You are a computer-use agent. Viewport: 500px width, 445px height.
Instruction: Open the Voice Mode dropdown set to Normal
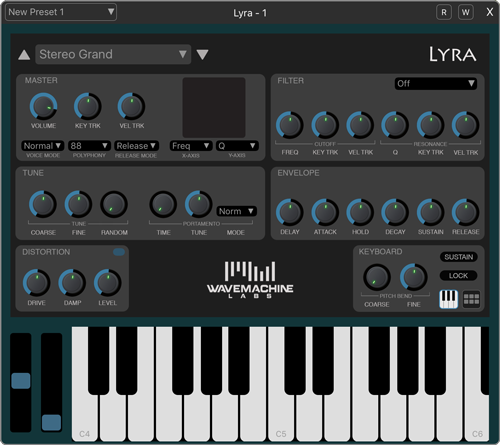43,146
